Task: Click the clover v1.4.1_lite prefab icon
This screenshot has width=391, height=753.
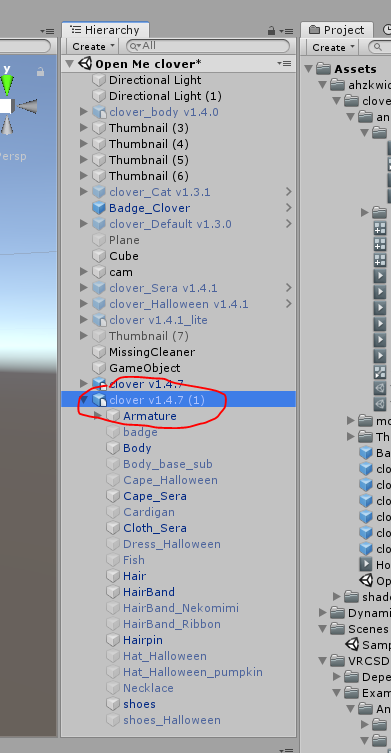Action: click(99, 320)
